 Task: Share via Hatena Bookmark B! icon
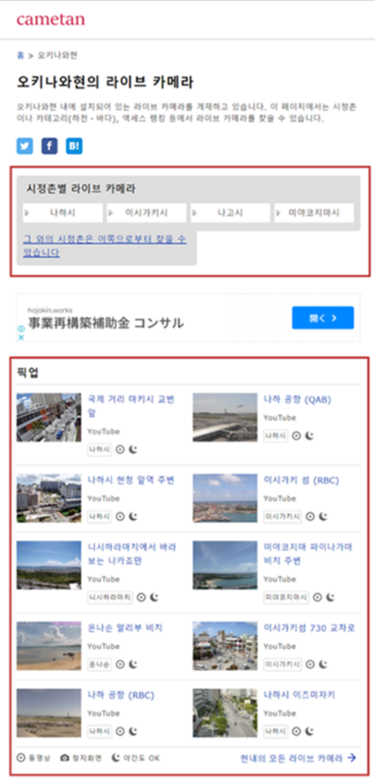[x=74, y=146]
